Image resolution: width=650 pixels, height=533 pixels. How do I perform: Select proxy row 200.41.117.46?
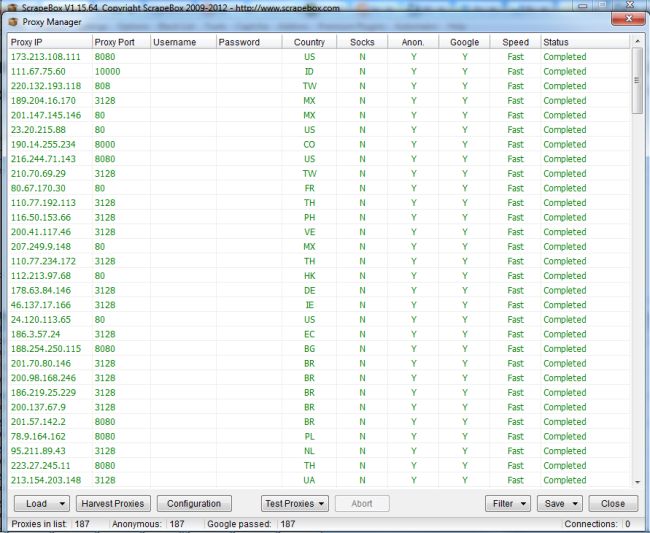coord(319,232)
